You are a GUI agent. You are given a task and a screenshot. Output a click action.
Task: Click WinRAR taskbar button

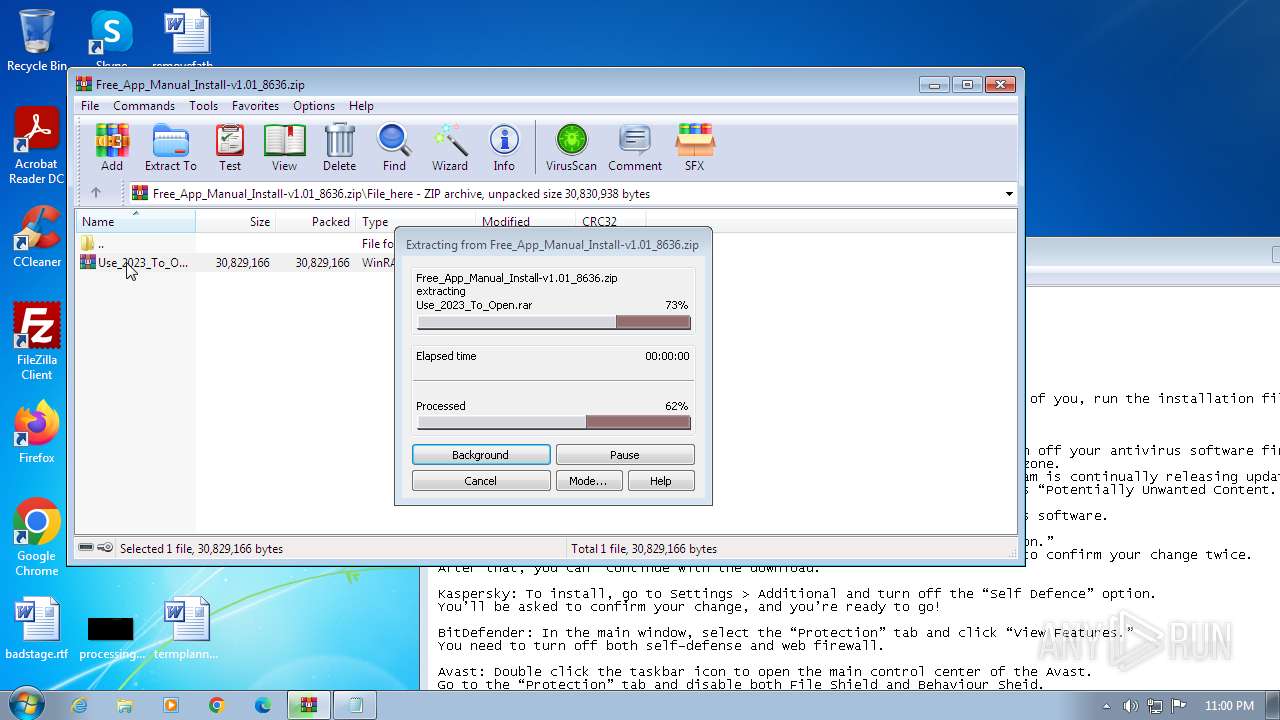pyautogui.click(x=309, y=705)
